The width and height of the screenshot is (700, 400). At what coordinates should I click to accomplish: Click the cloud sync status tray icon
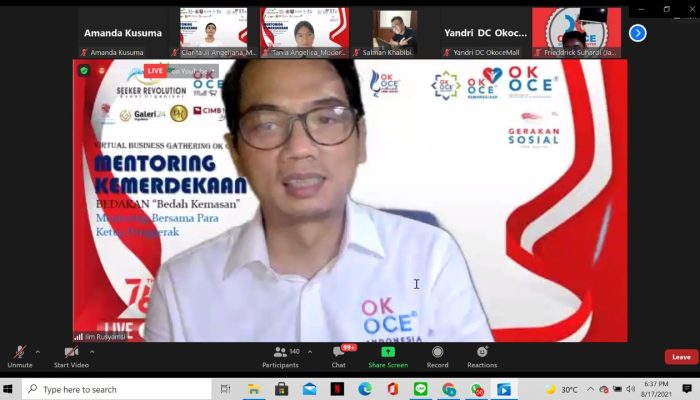point(604,389)
